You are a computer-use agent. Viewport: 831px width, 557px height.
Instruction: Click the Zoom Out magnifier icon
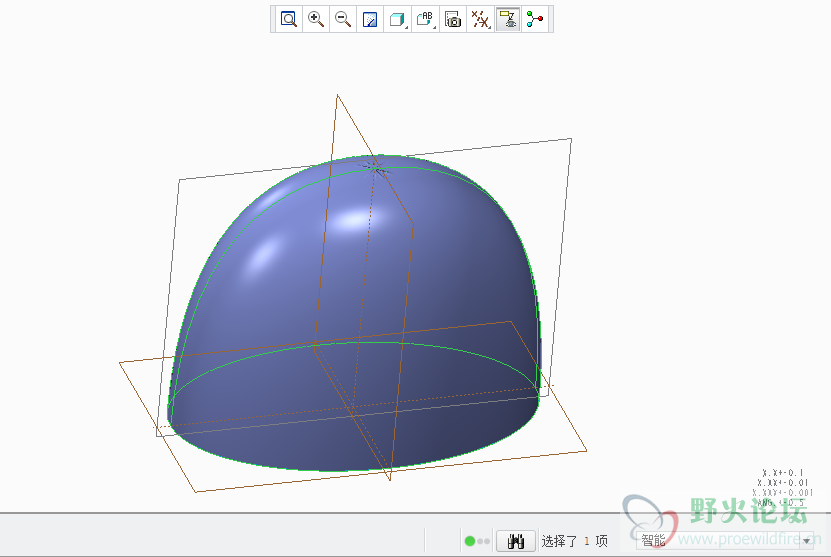[x=343, y=19]
